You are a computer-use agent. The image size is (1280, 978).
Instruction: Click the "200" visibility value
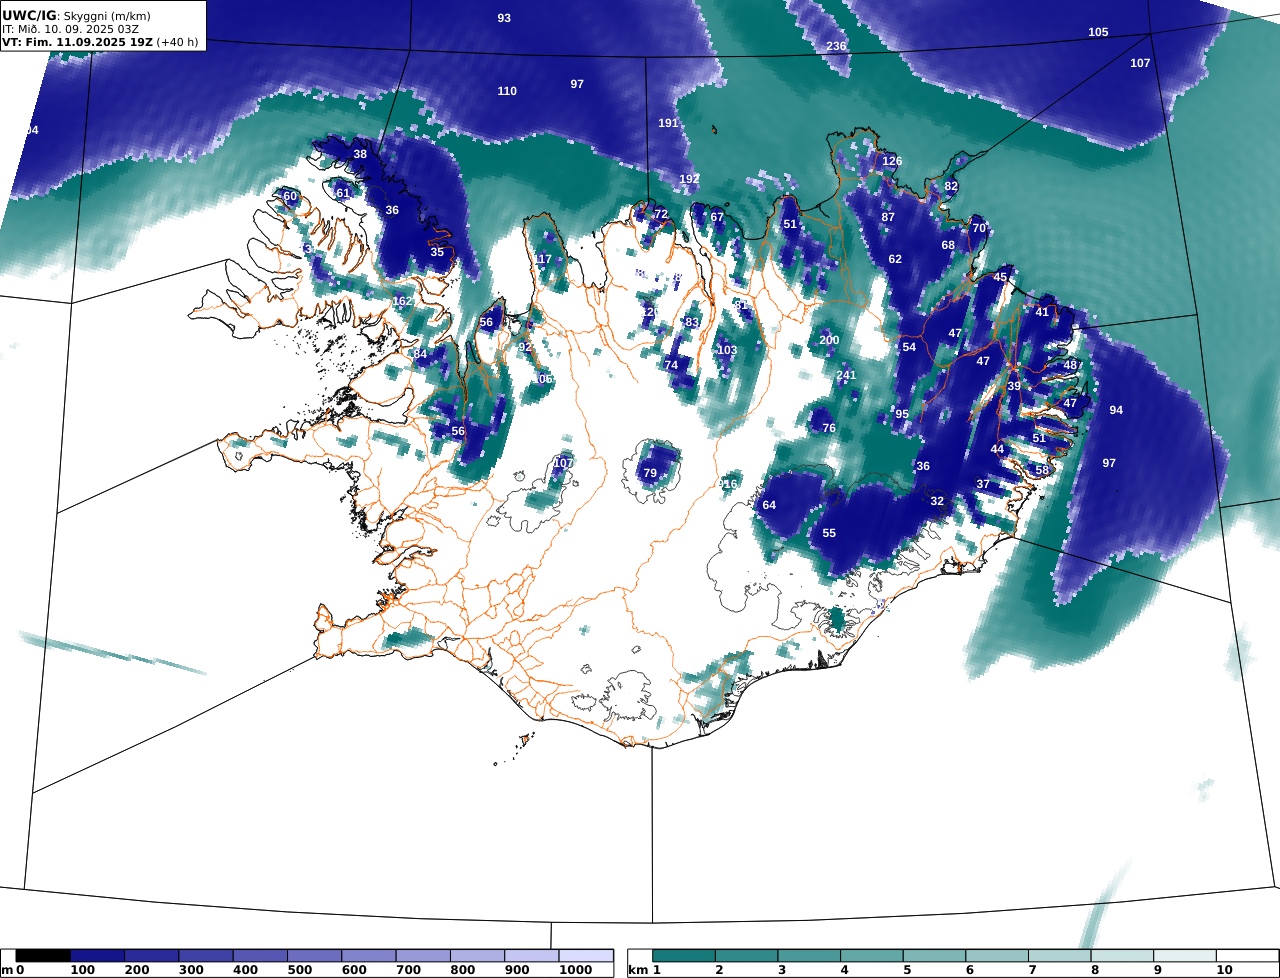tap(829, 340)
